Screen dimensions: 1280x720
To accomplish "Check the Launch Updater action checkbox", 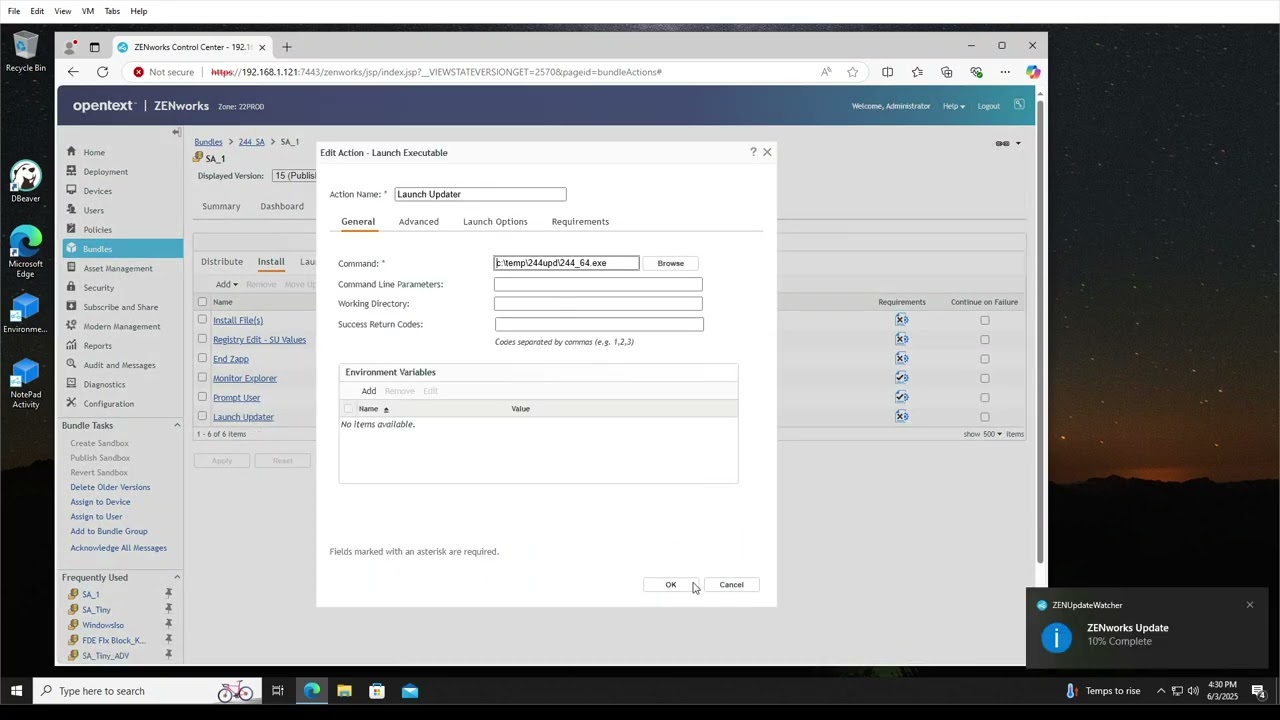I will pyautogui.click(x=202, y=416).
